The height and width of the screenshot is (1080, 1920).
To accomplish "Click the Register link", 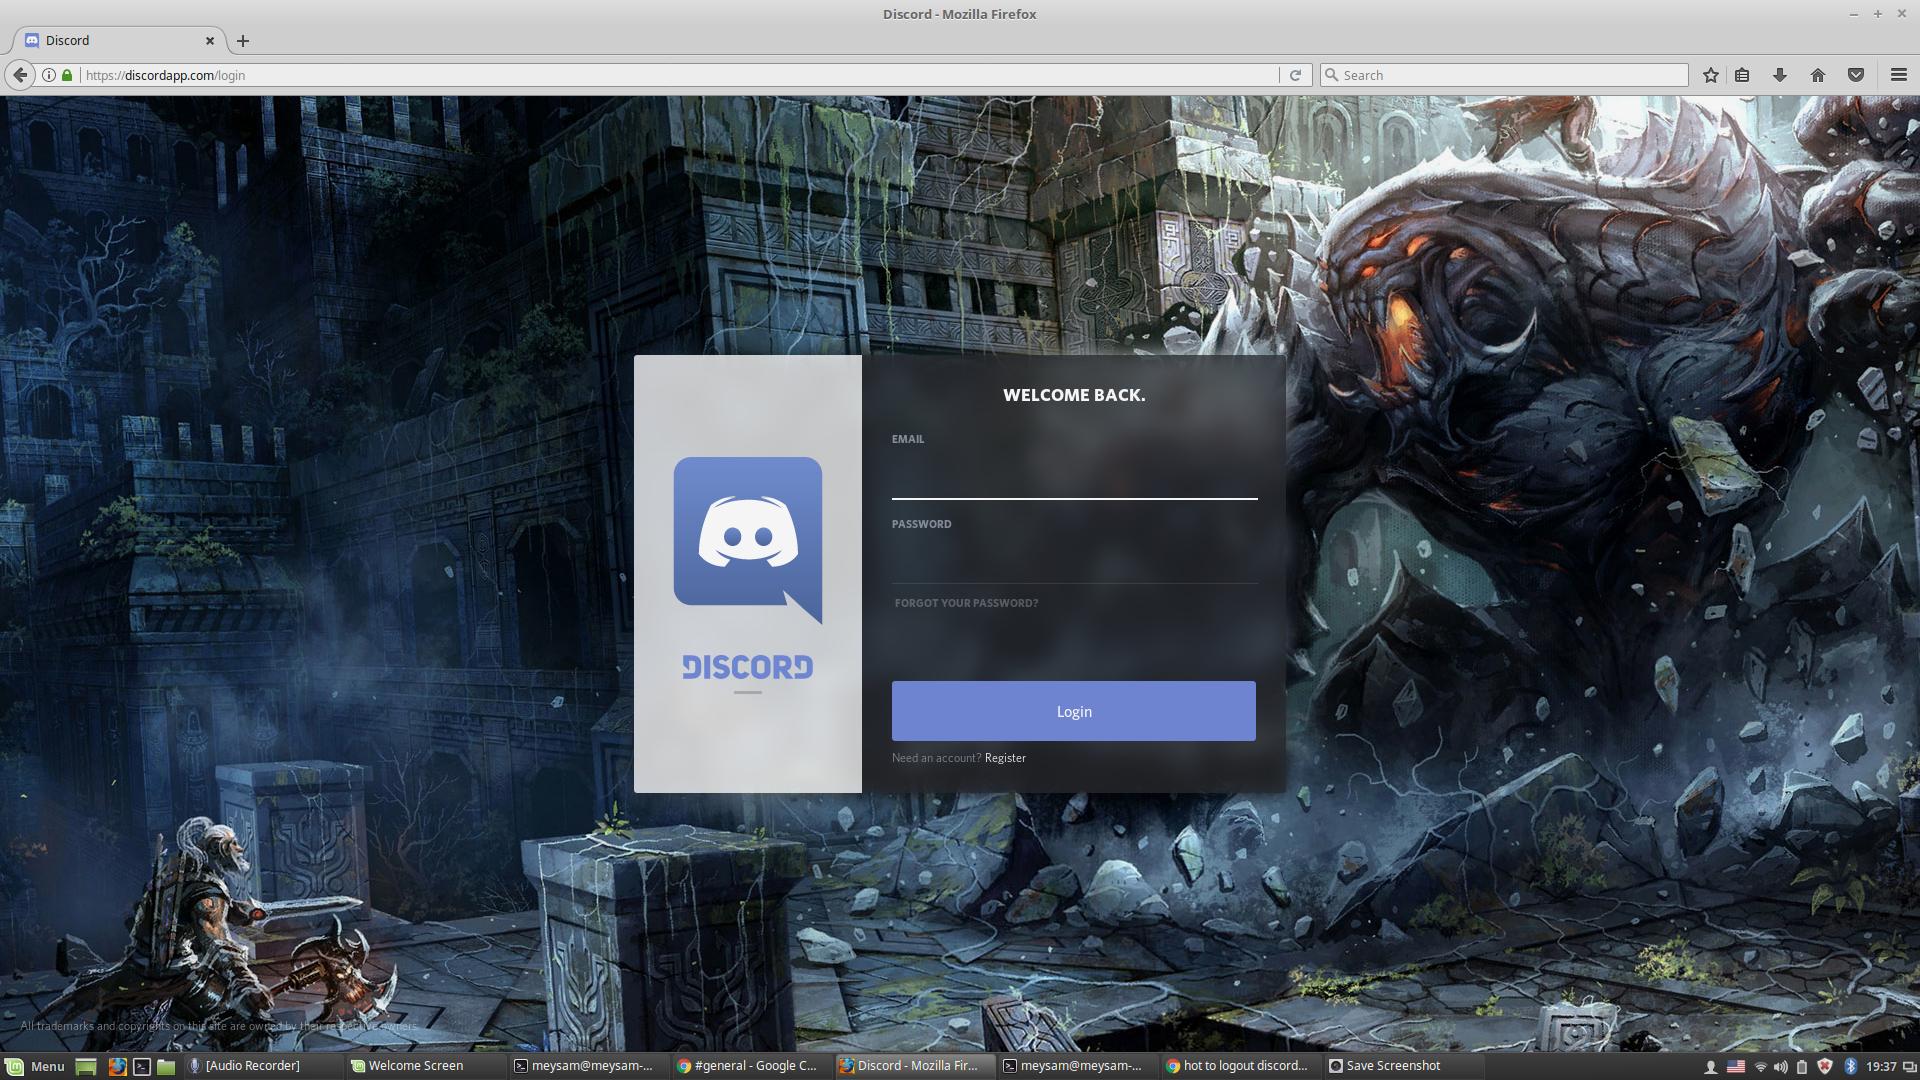I will (1005, 758).
